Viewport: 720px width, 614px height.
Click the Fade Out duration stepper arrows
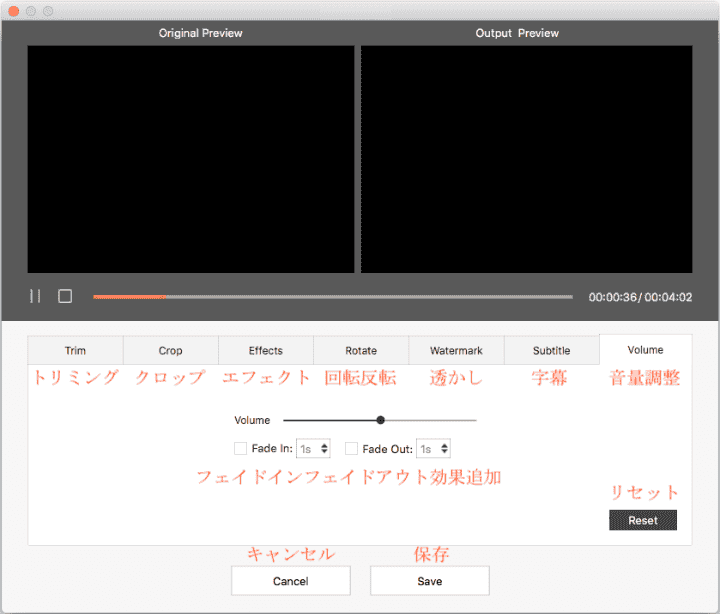pos(444,449)
